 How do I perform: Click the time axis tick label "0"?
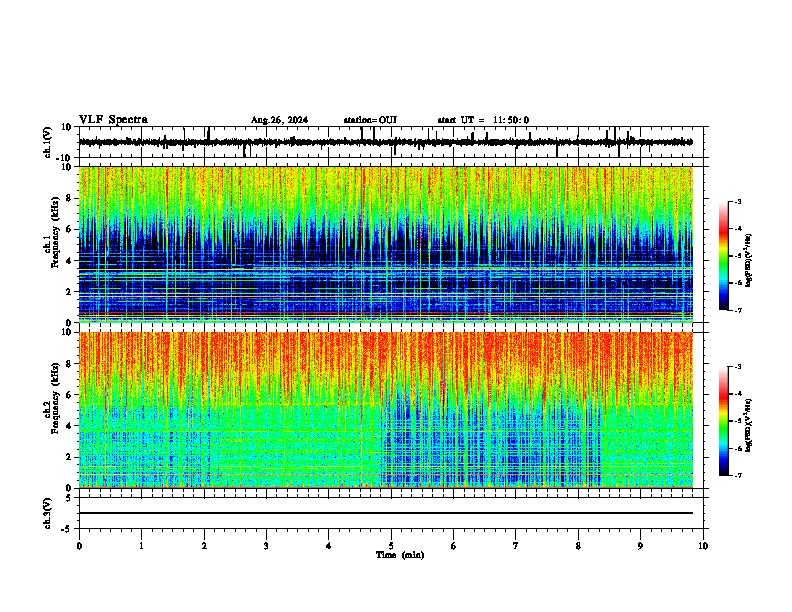[x=79, y=546]
